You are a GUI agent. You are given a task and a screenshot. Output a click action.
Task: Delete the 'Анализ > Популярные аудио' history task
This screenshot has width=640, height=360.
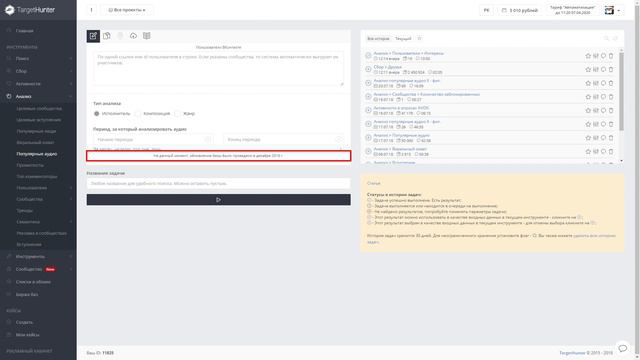(x=611, y=138)
